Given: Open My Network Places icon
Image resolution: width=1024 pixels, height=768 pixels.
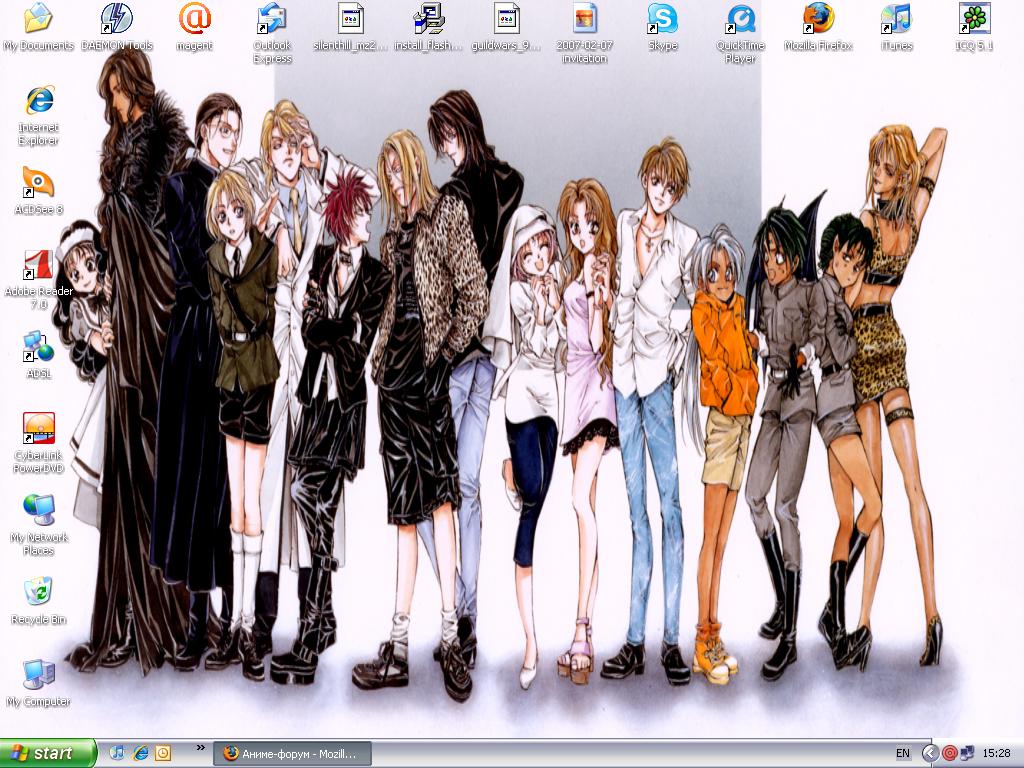Looking at the screenshot, I should click(x=39, y=526).
